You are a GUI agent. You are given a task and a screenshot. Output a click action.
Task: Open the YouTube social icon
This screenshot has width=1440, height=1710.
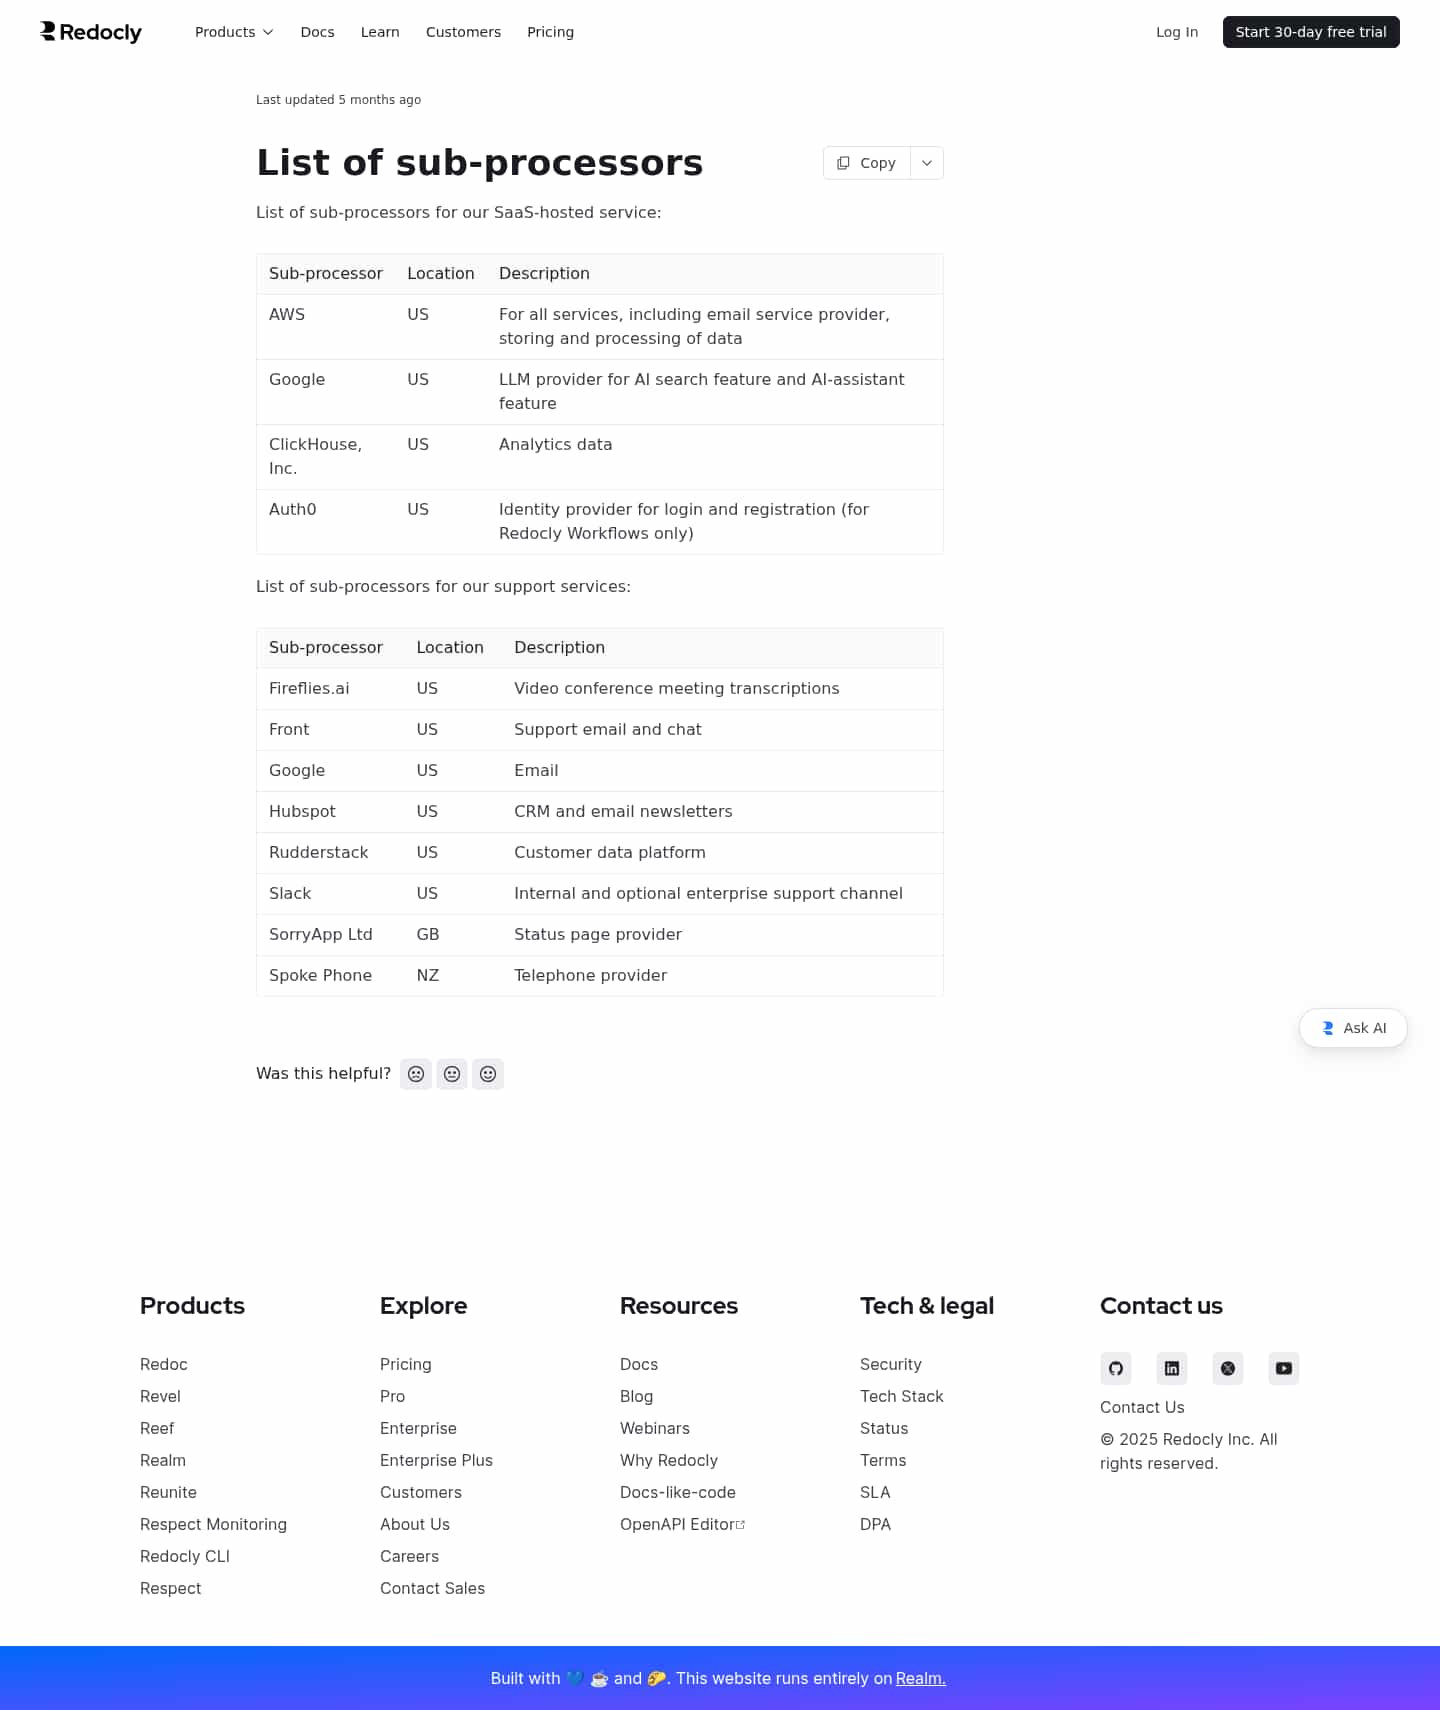(1284, 1368)
